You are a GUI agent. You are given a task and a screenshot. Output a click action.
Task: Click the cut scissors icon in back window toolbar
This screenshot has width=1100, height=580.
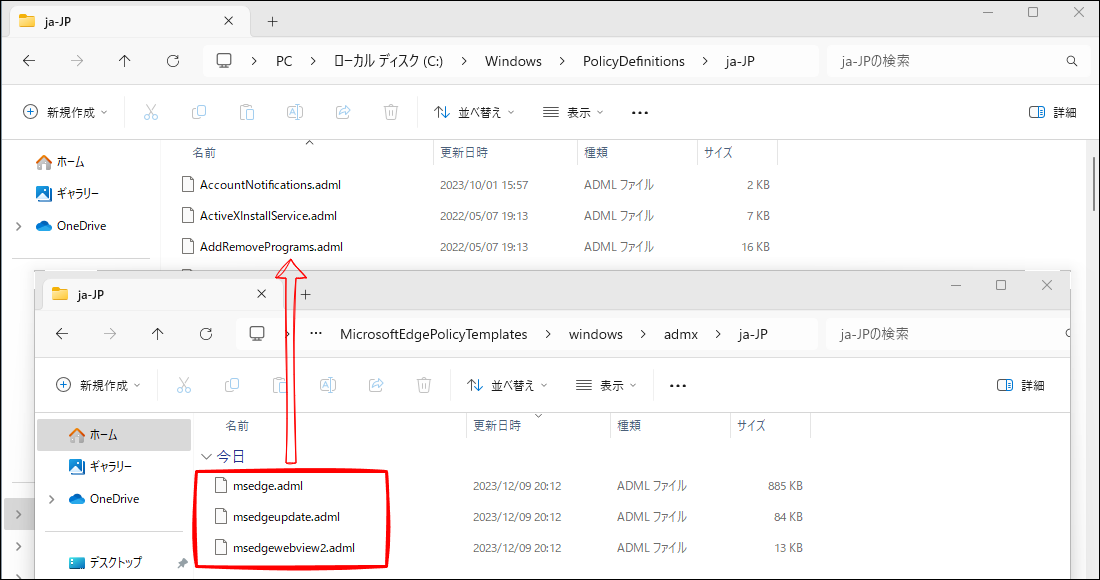click(x=151, y=113)
